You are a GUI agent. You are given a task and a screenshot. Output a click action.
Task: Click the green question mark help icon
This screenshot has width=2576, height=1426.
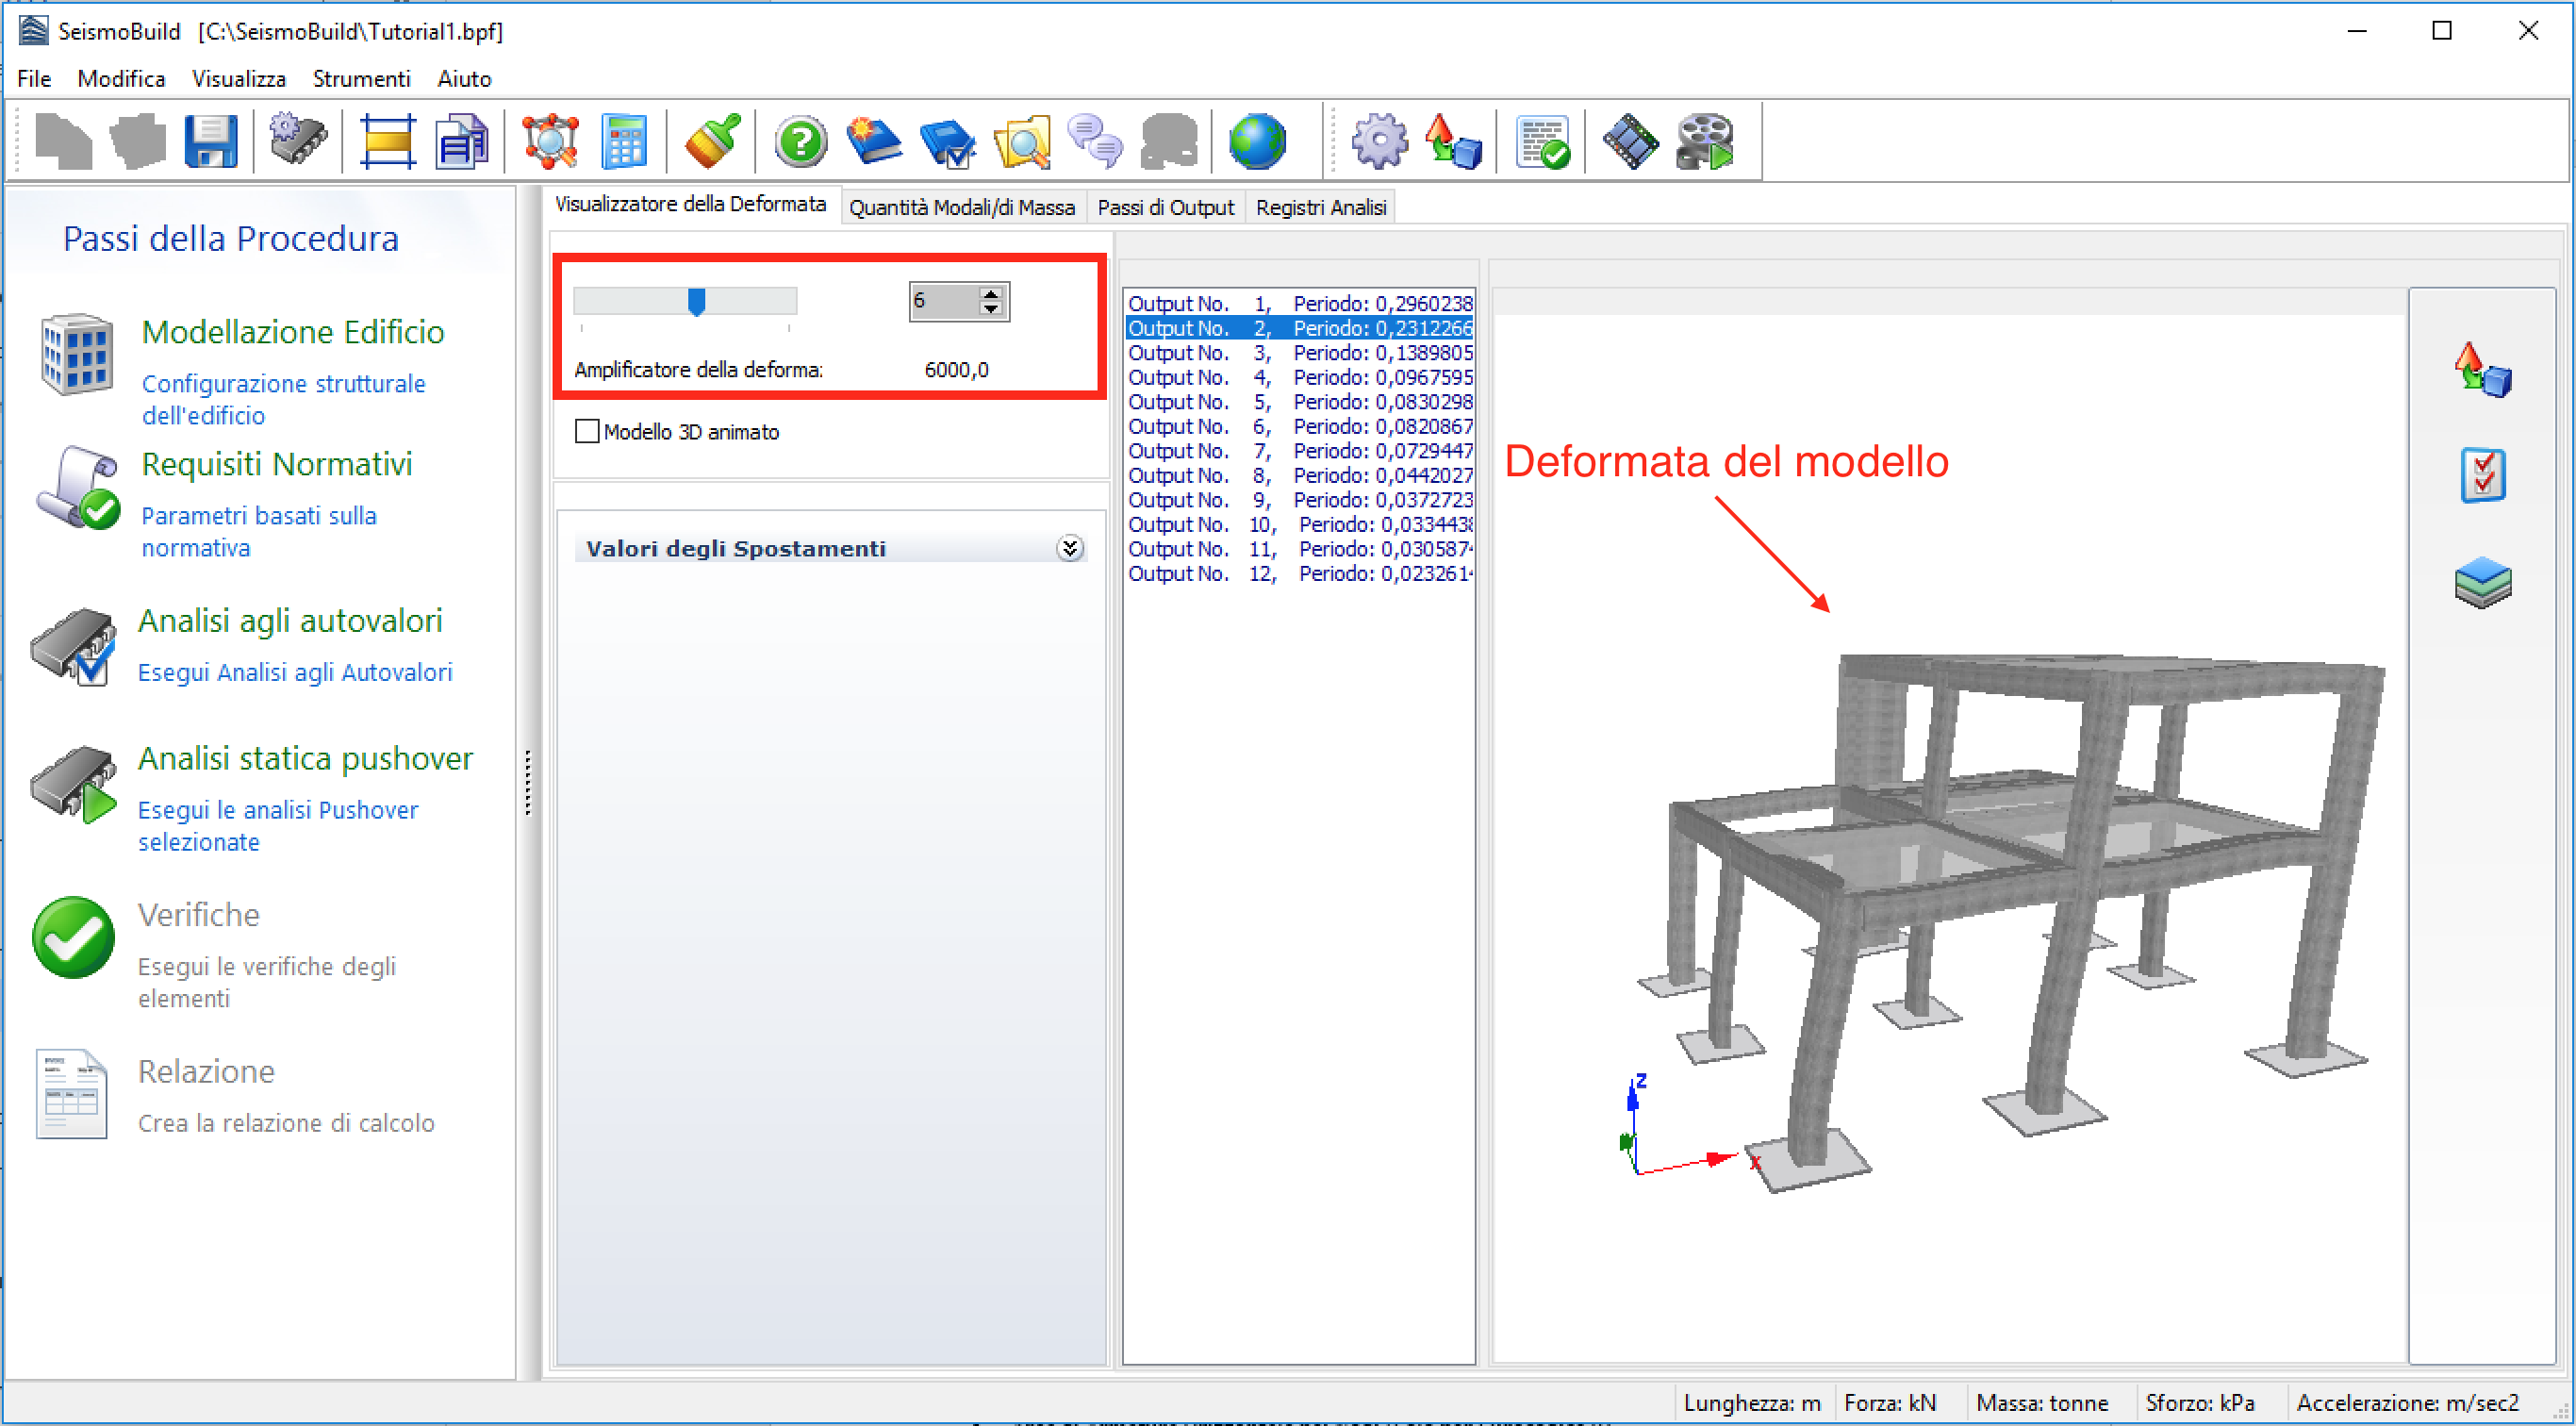pos(800,141)
